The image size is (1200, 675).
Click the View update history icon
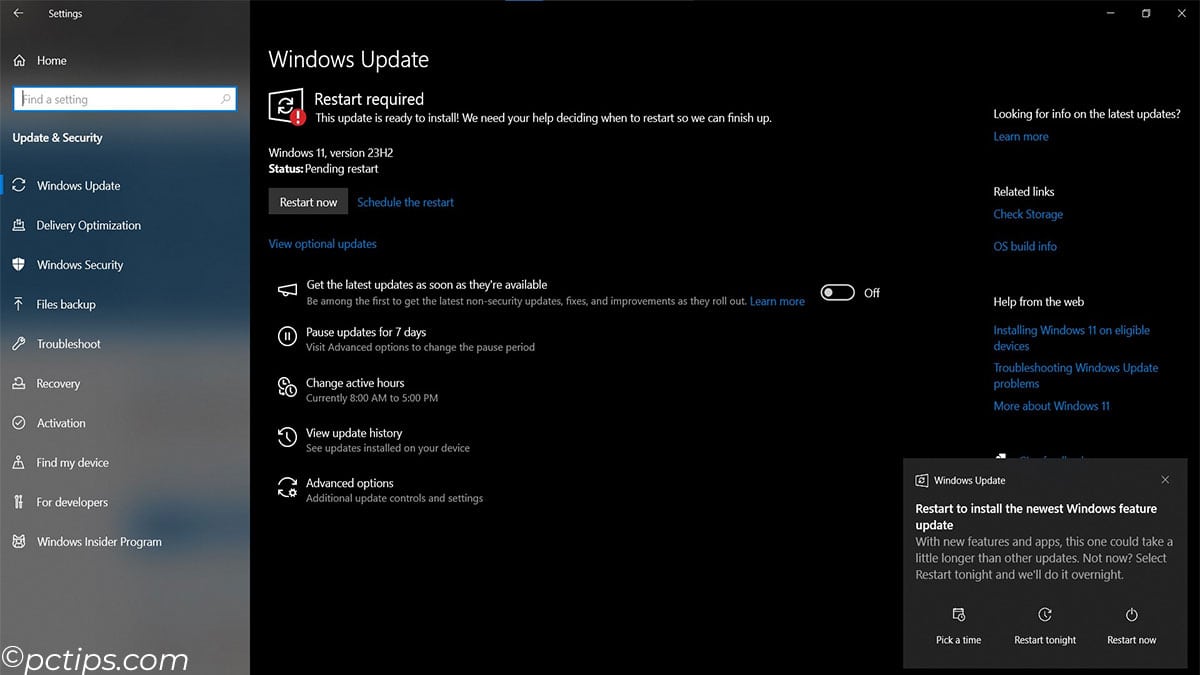[287, 438]
